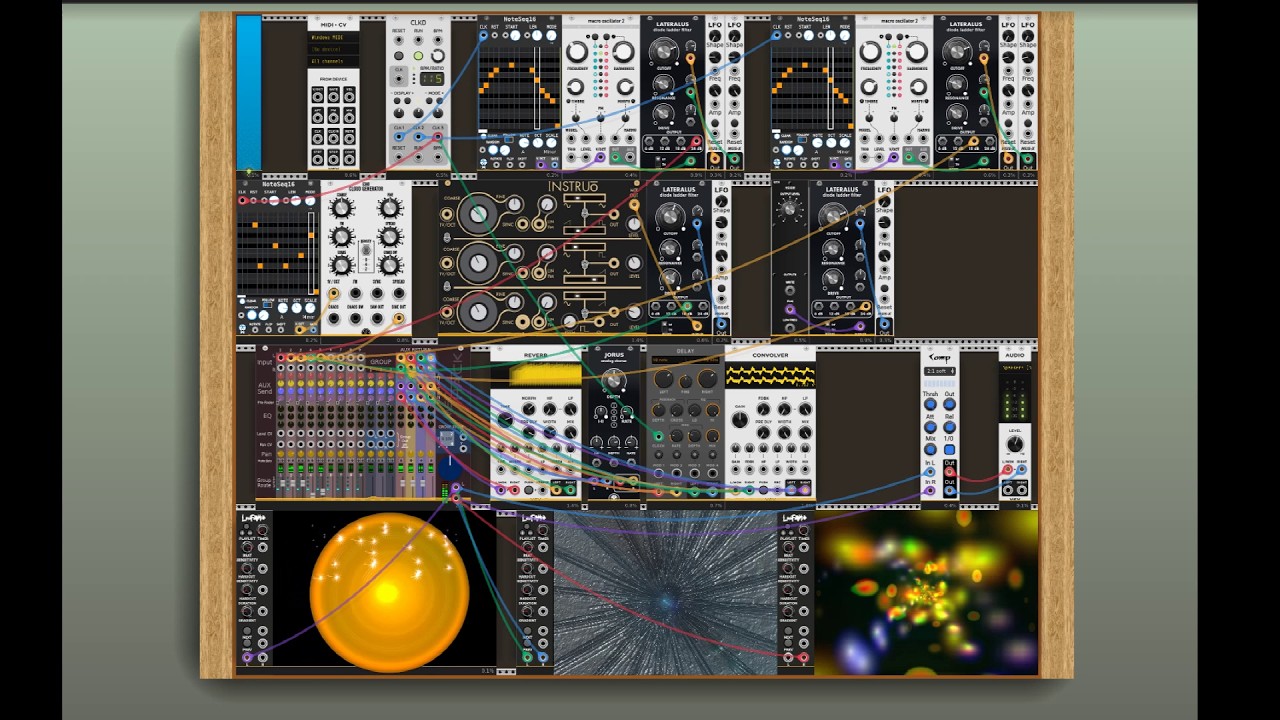The width and height of the screenshot is (1280, 720).
Task: Click the Instruo first waveform slider
Action: click(584, 198)
